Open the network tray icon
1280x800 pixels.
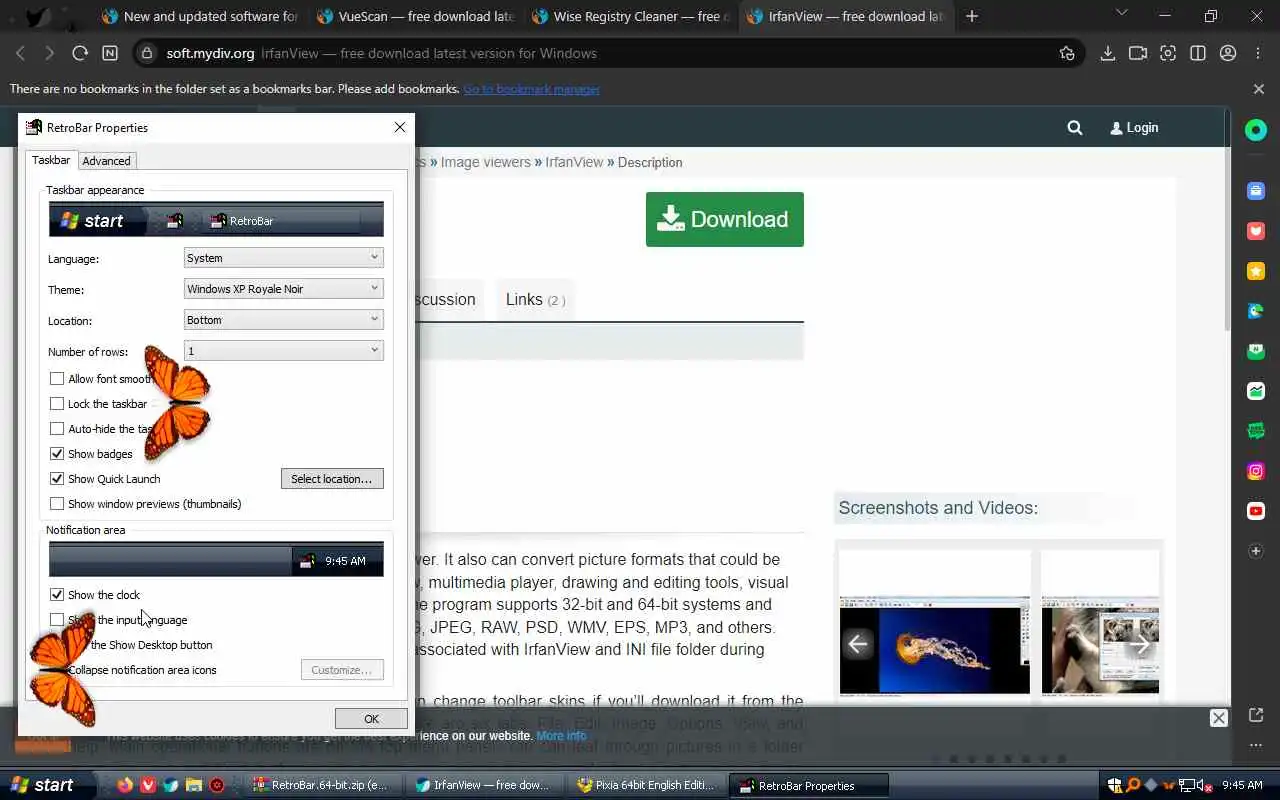click(x=1187, y=785)
